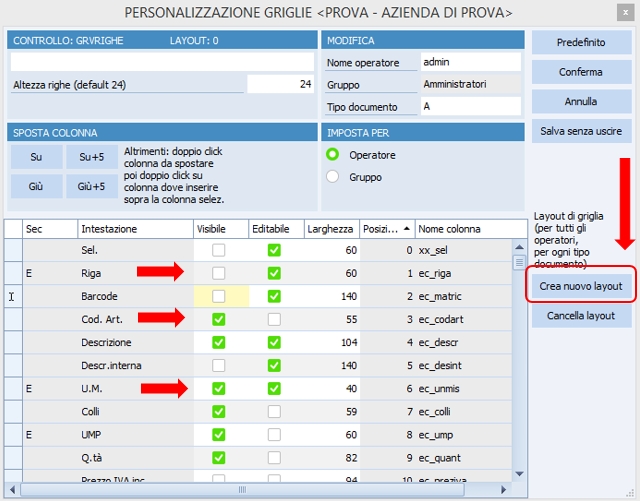Uncheck Editabile for Descr.interna row
Image resolution: width=640 pixels, height=501 pixels.
tap(274, 365)
